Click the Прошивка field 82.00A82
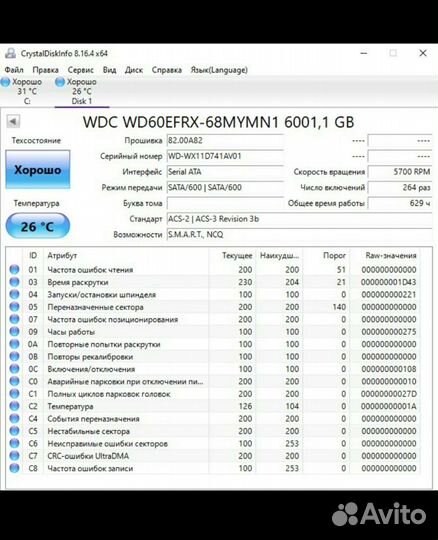 pos(225,141)
